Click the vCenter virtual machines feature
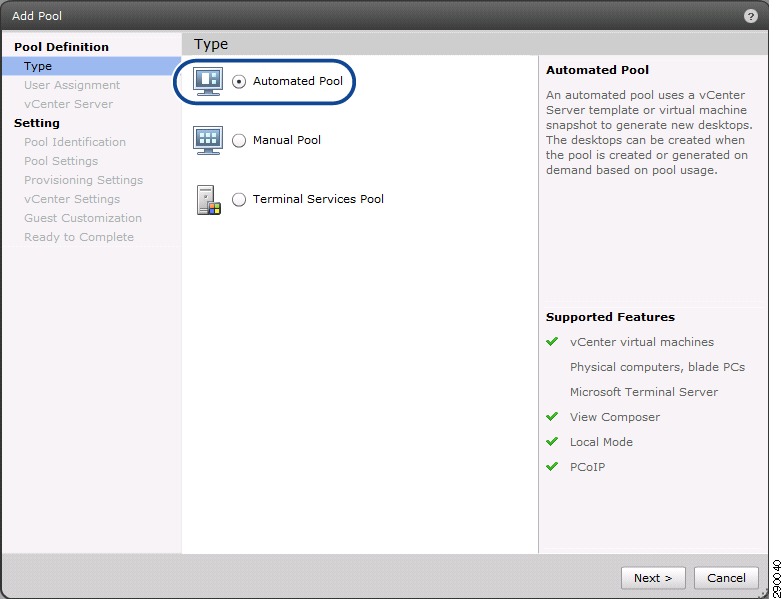The height and width of the screenshot is (599, 782). point(642,342)
